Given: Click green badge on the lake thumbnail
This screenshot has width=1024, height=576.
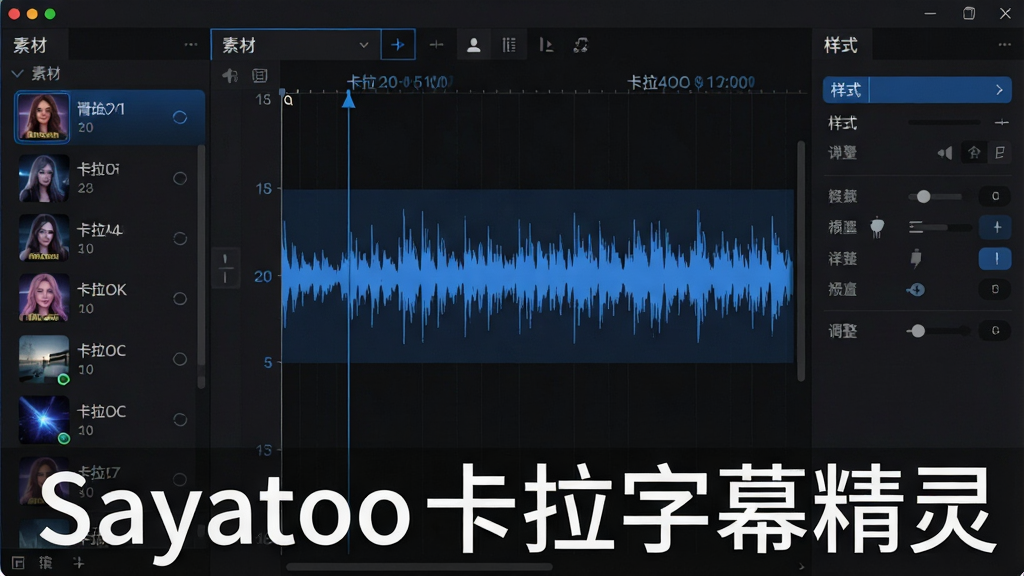Looking at the screenshot, I should coord(63,379).
